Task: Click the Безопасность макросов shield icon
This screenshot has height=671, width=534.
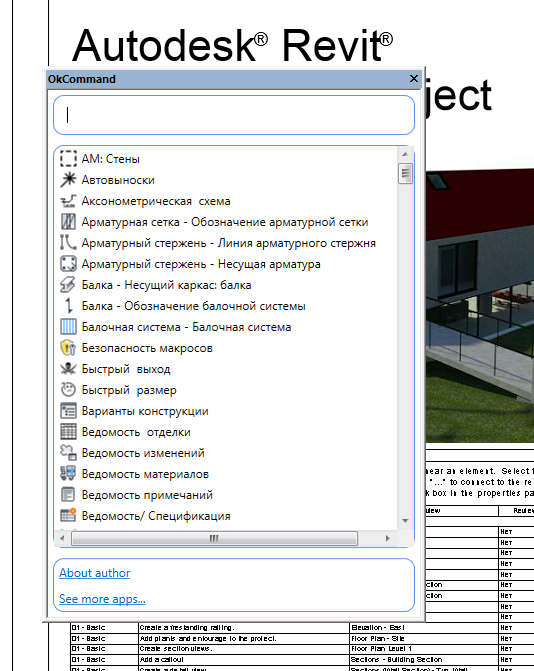Action: click(x=68, y=347)
